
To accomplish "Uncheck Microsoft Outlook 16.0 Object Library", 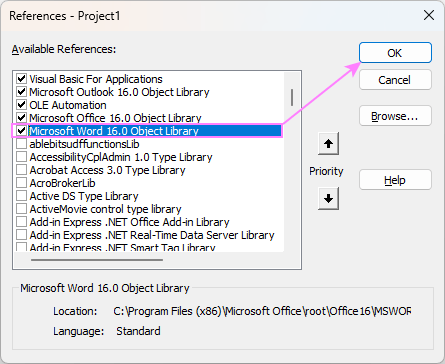I will 21,92.
